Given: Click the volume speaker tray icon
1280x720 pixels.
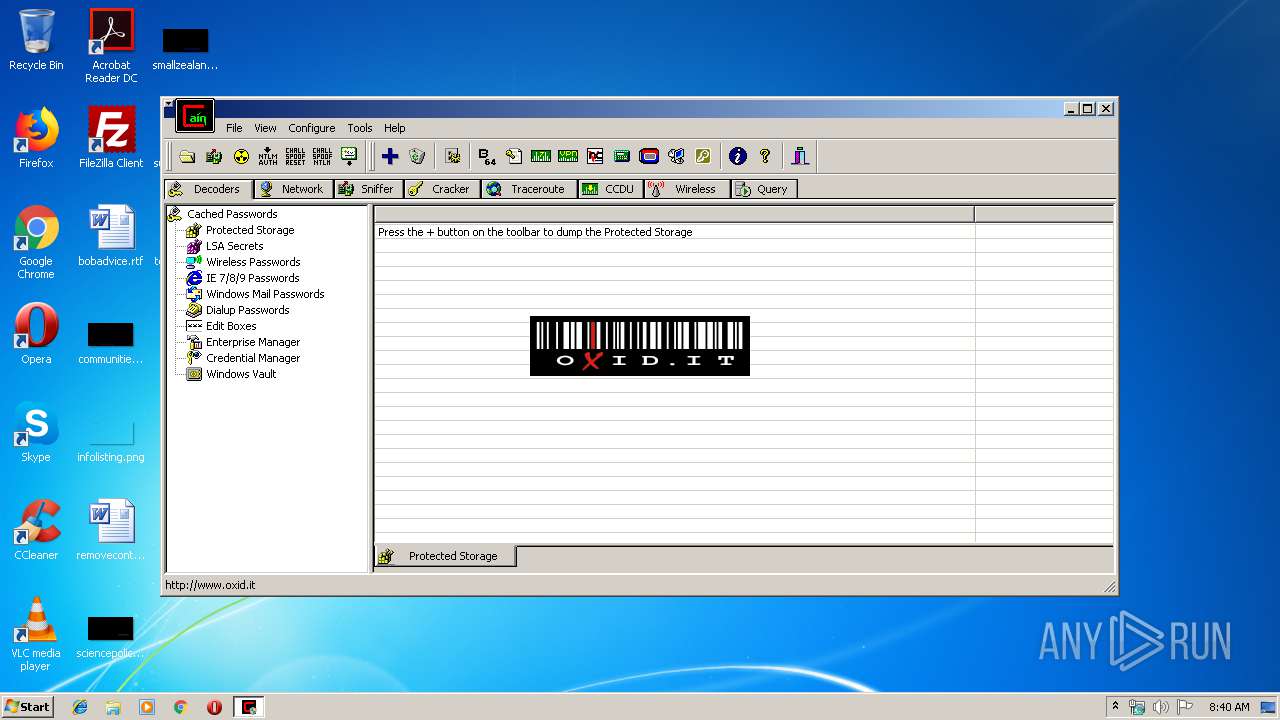Looking at the screenshot, I should coord(1161,707).
